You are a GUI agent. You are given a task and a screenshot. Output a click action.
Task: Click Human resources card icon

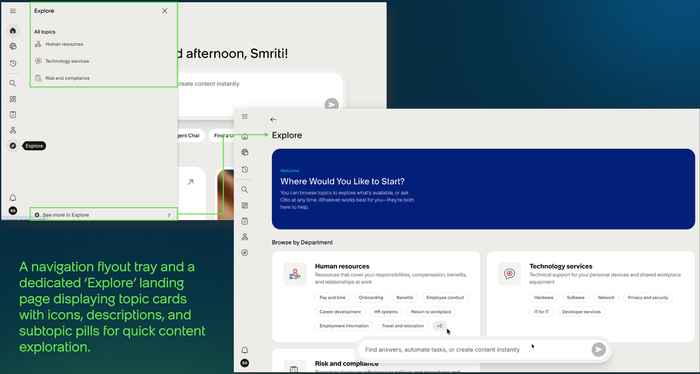tap(295, 274)
